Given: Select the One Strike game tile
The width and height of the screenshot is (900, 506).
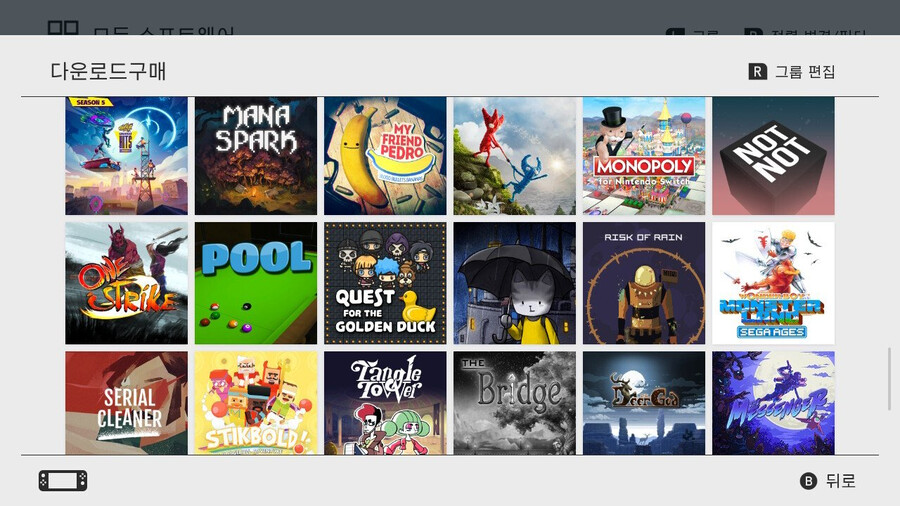Looking at the screenshot, I should click(126, 283).
